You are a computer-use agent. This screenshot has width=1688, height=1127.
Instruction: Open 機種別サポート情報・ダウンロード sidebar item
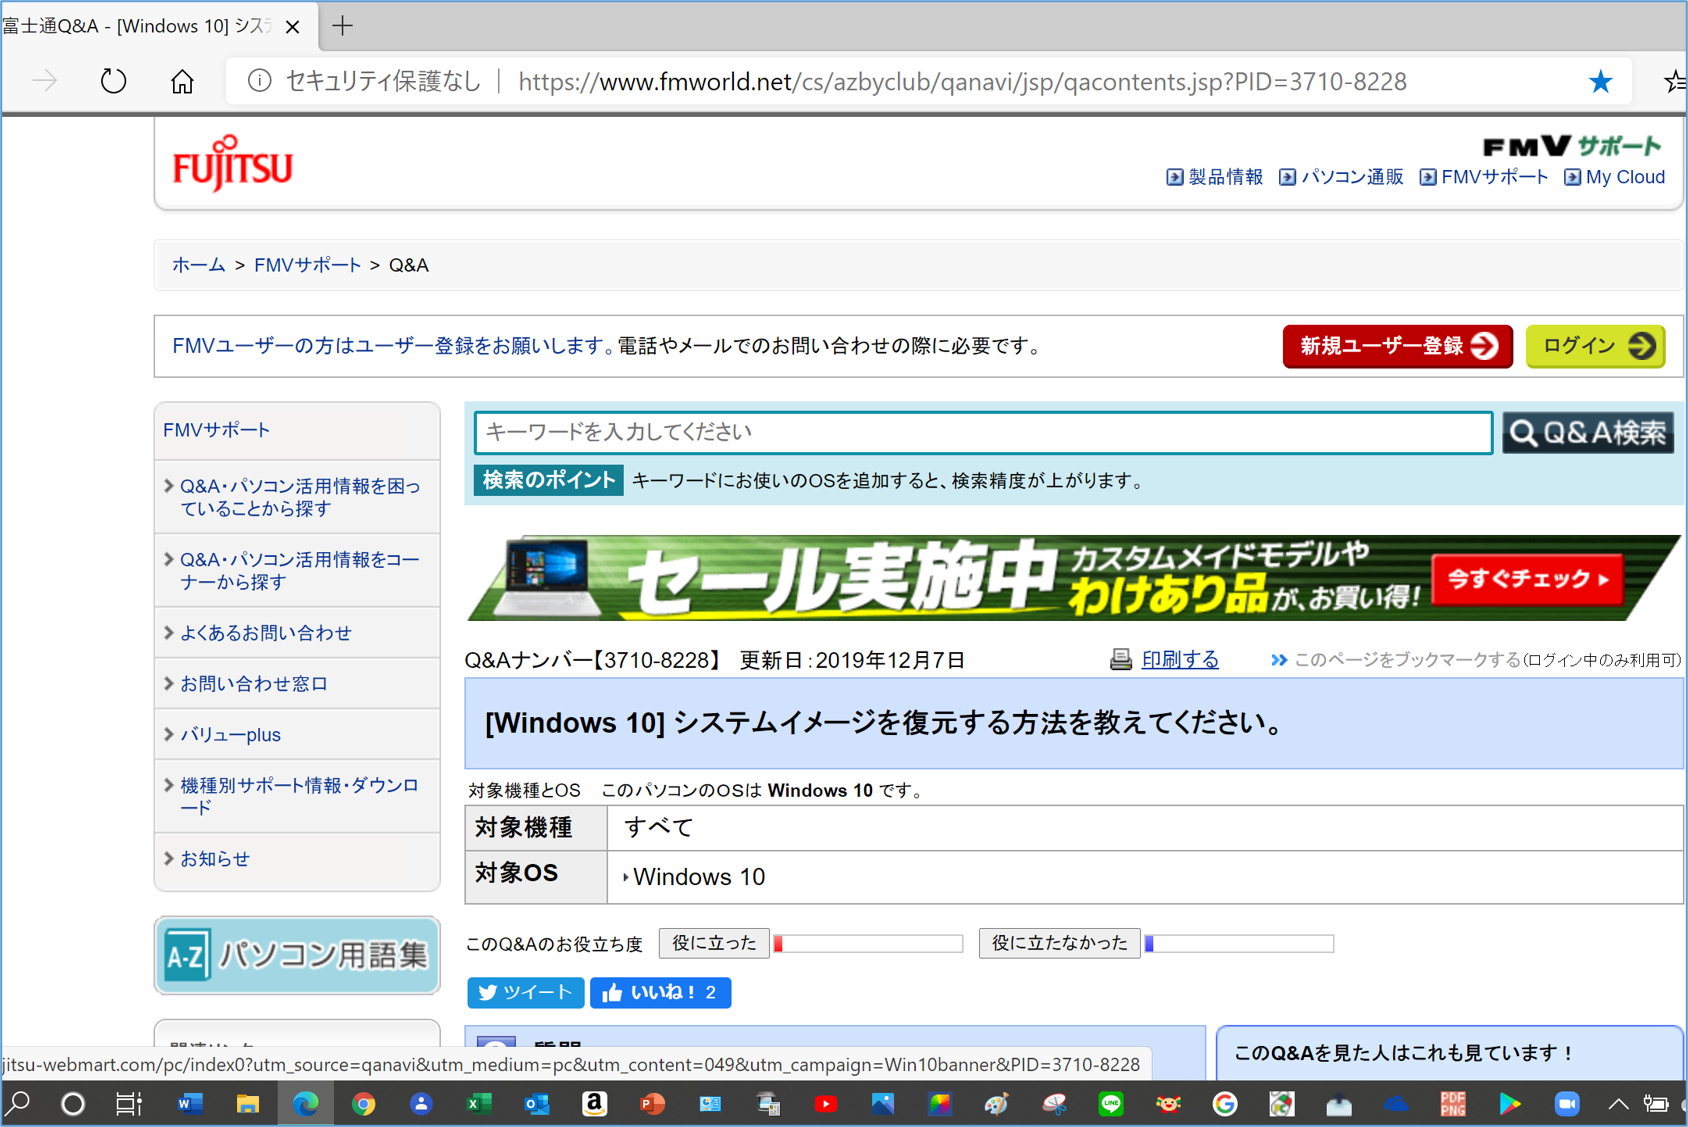(298, 796)
